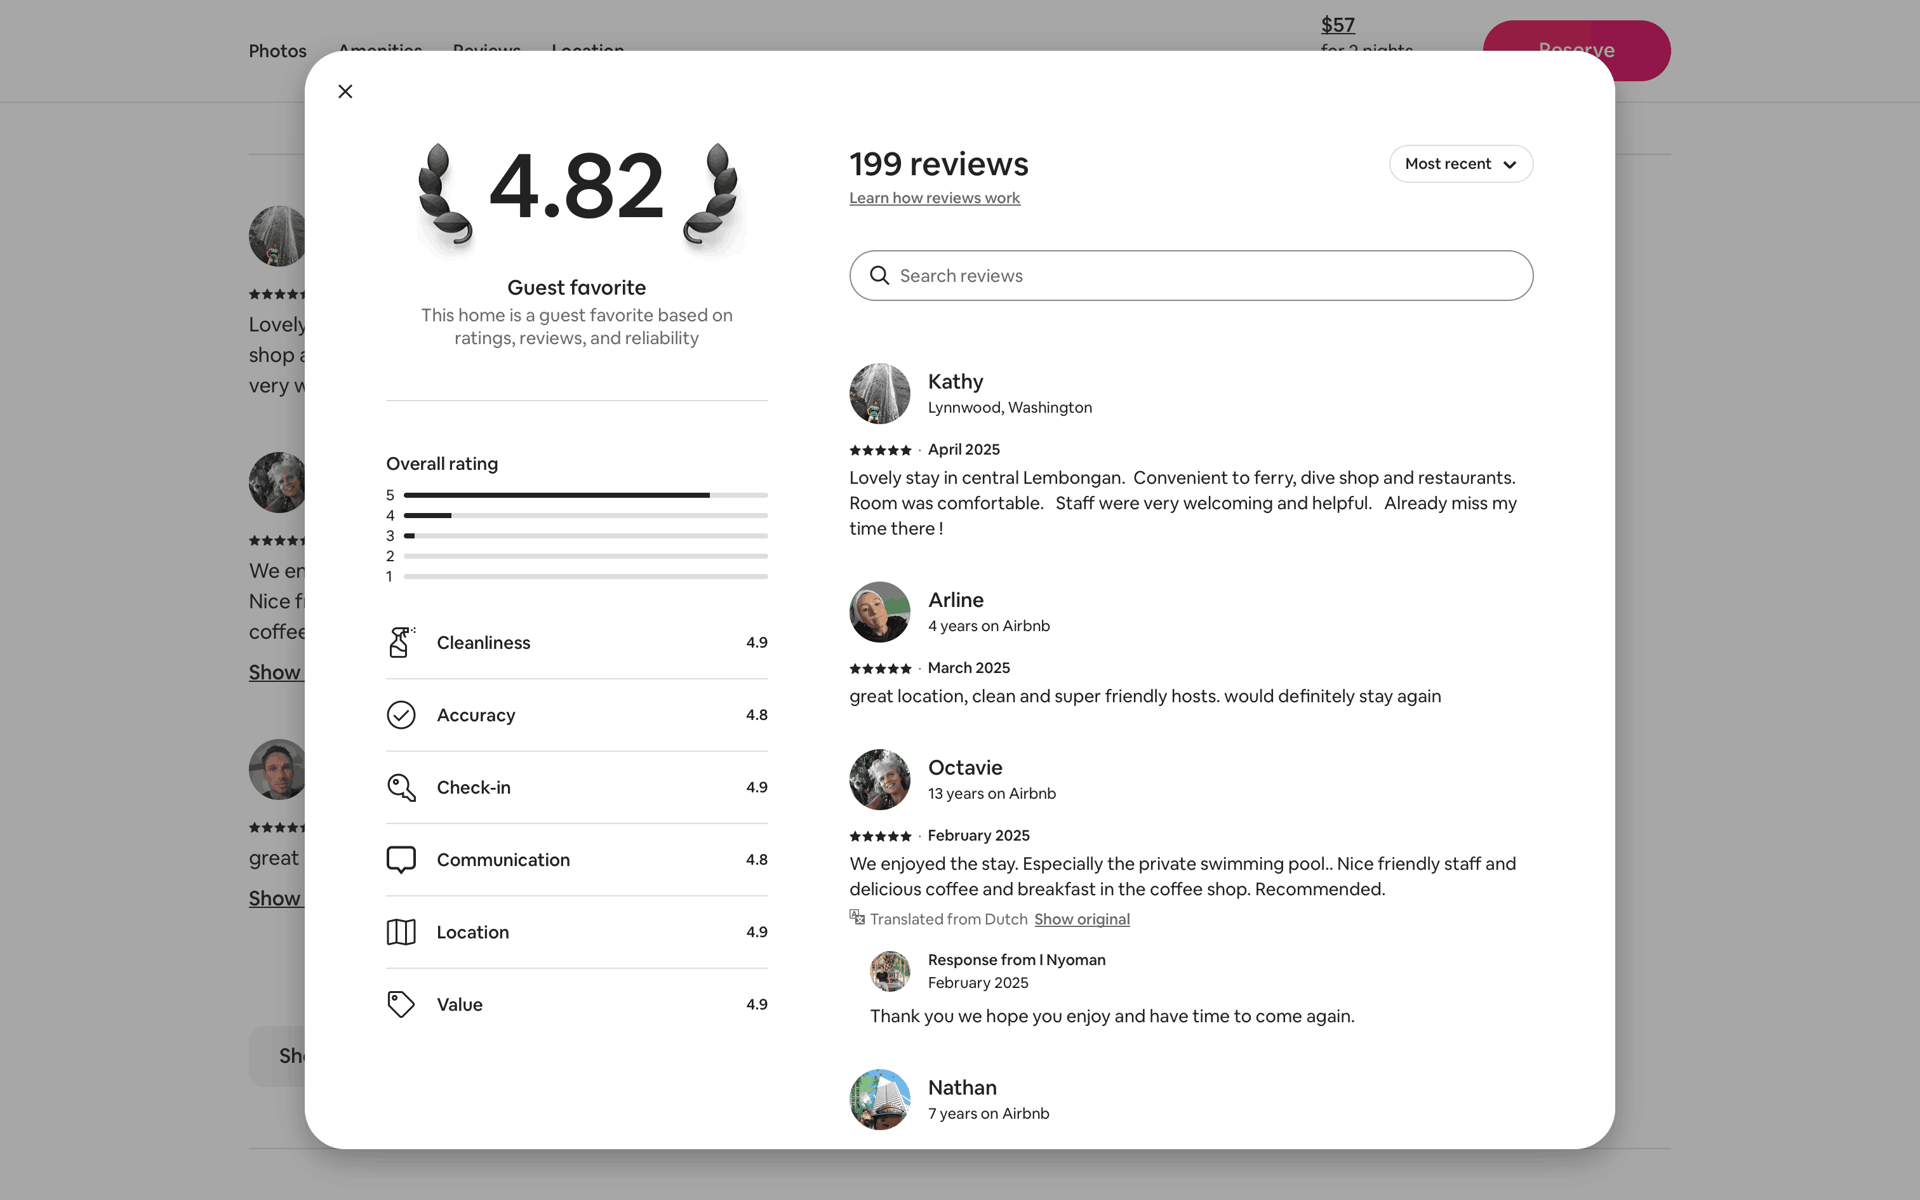Click the Location map icon
The image size is (1920, 1200).
click(x=401, y=932)
